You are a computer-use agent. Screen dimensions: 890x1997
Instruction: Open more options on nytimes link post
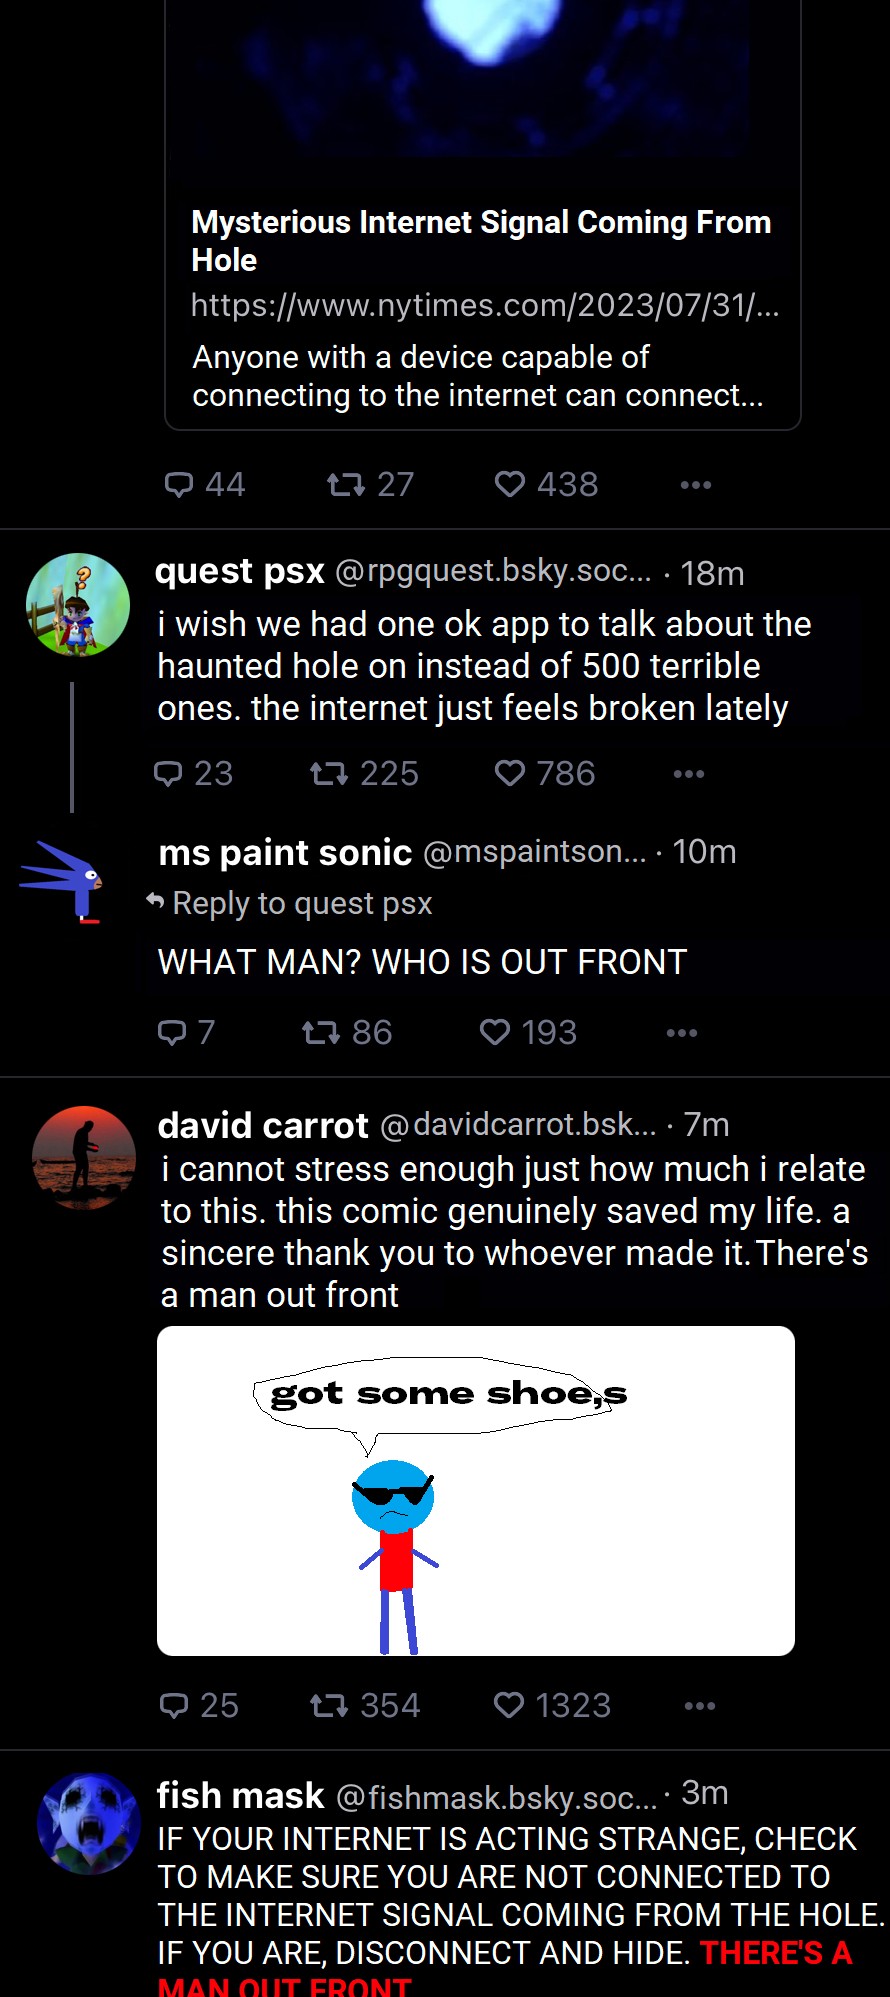[695, 485]
